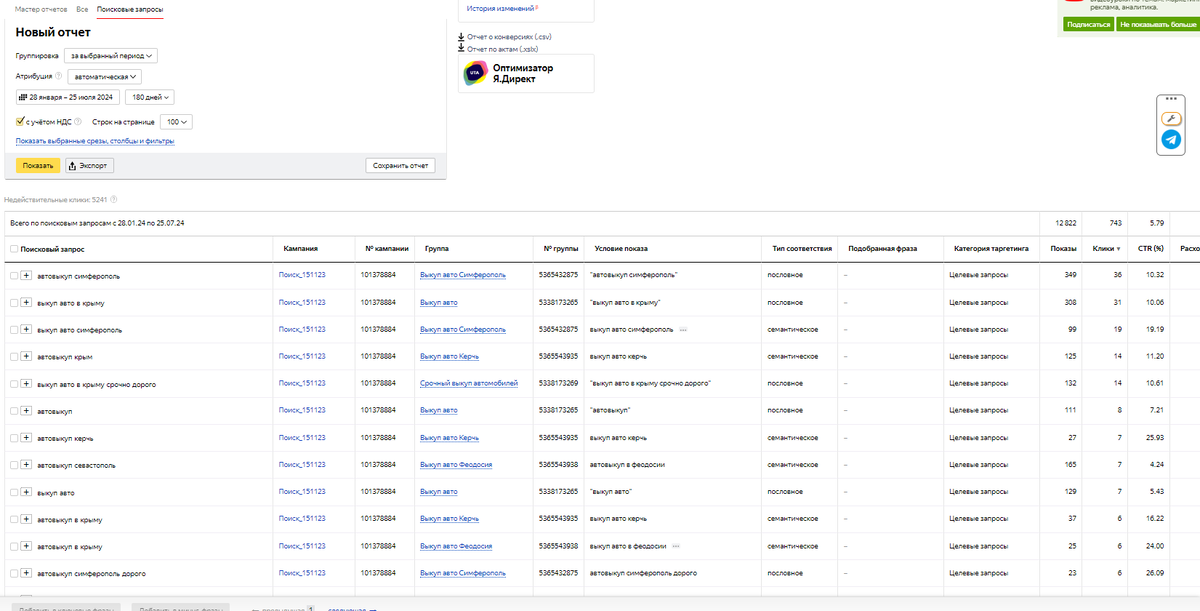1200x611 pixels.
Task: Open the Telegram icon in the floating widget
Action: pyautogui.click(x=1171, y=140)
